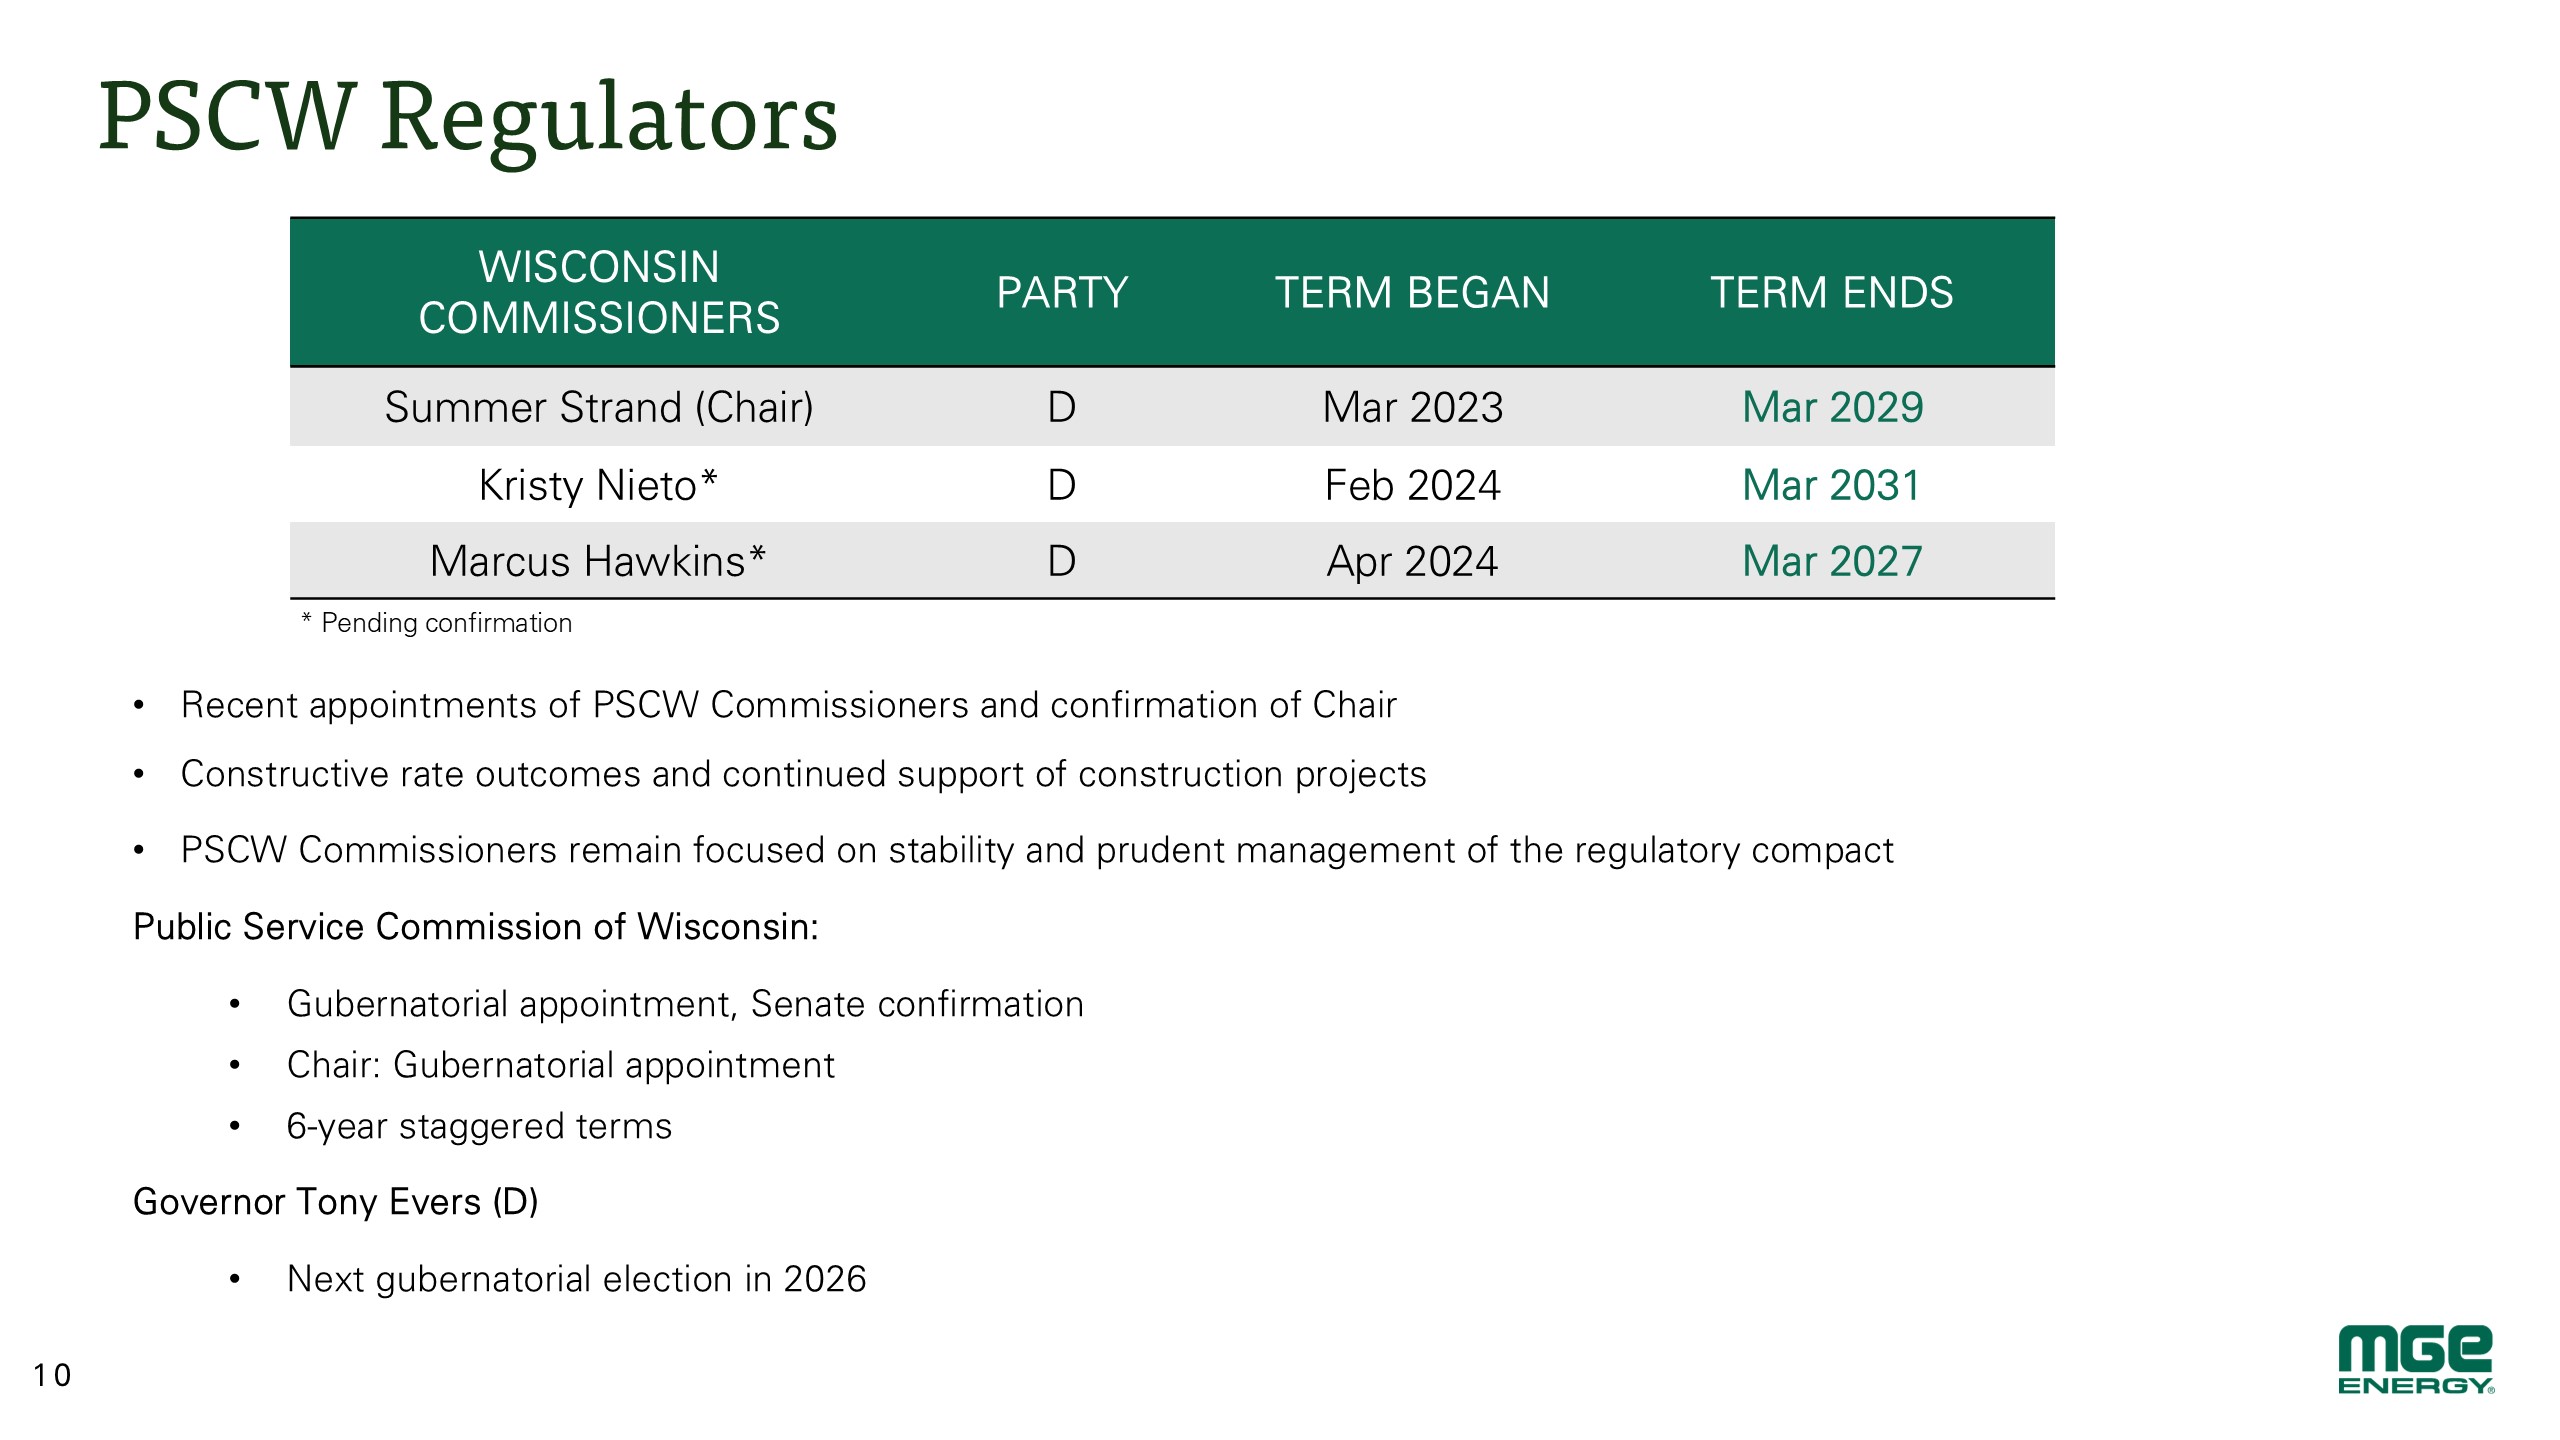Click the Constructive rate outcomes bullet
The width and height of the screenshot is (2560, 1440).
pyautogui.click(x=803, y=774)
